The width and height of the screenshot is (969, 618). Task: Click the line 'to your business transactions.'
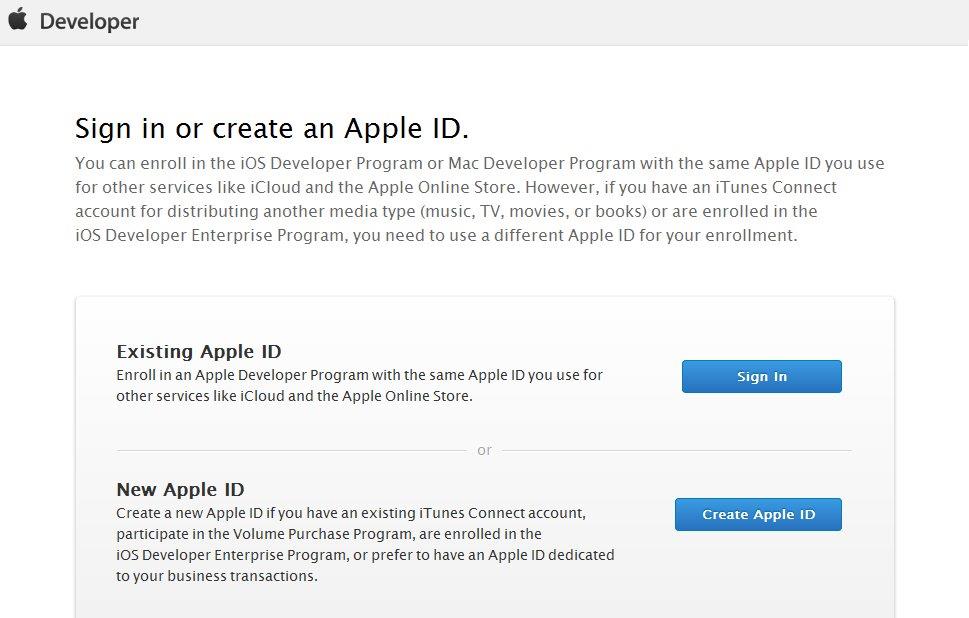pyautogui.click(x=217, y=576)
